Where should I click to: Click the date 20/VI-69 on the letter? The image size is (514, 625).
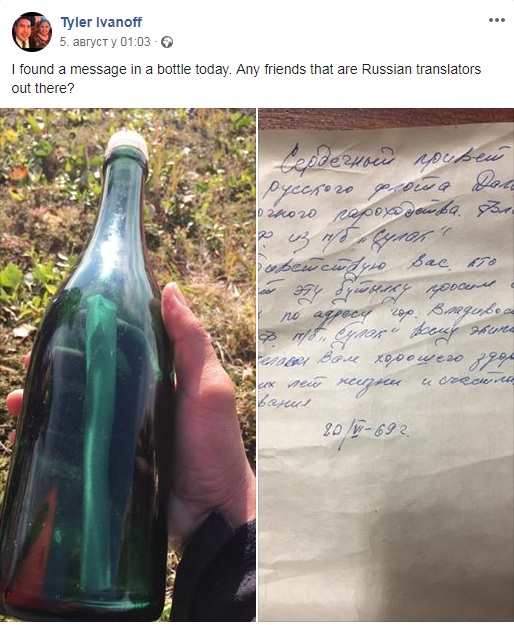coord(365,434)
